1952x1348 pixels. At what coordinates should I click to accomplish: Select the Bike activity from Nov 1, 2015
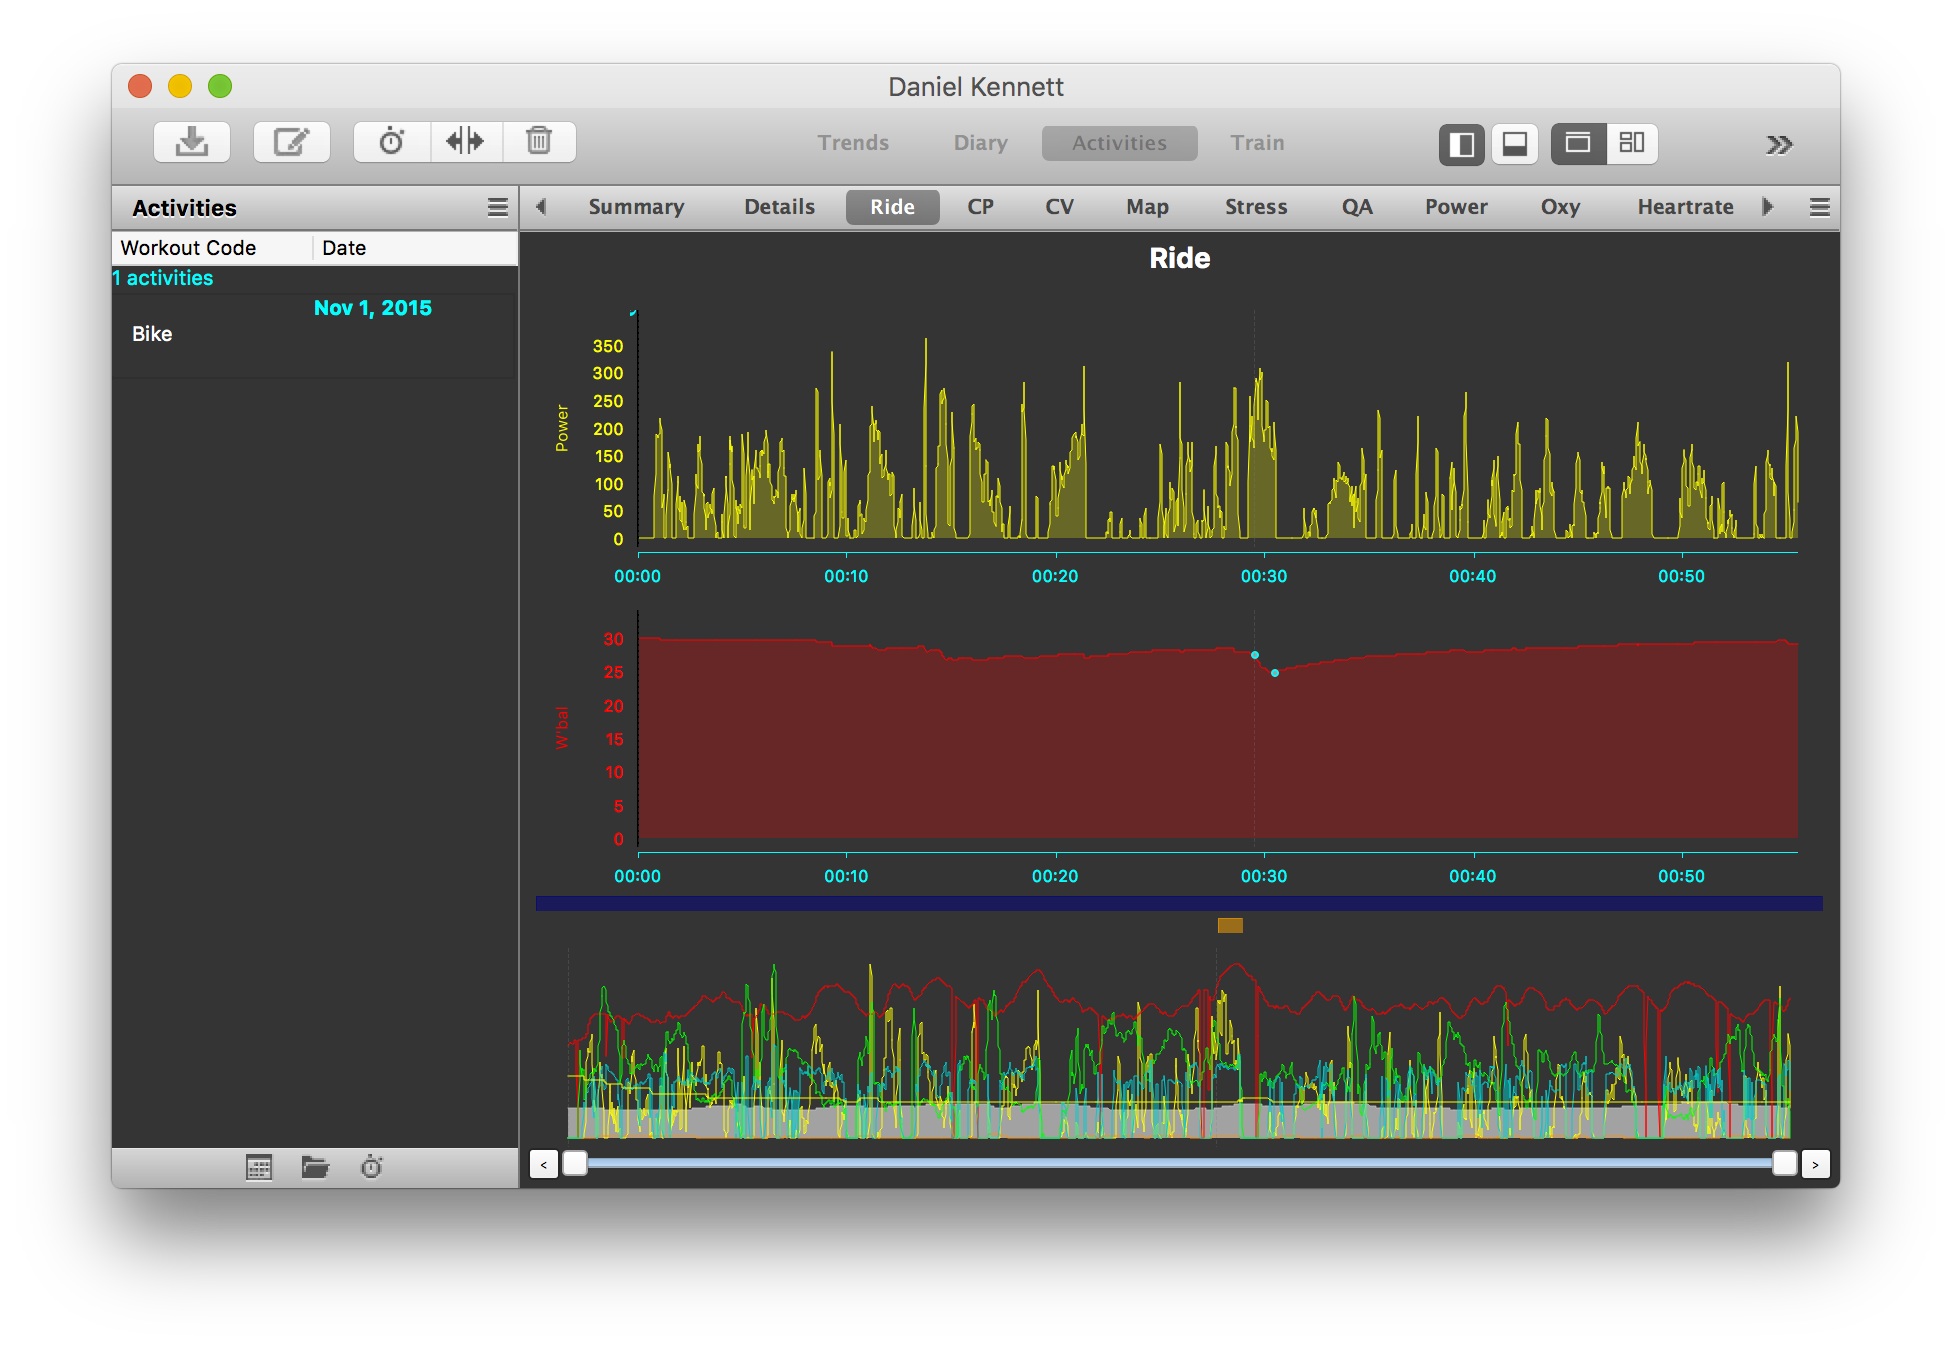[x=153, y=334]
